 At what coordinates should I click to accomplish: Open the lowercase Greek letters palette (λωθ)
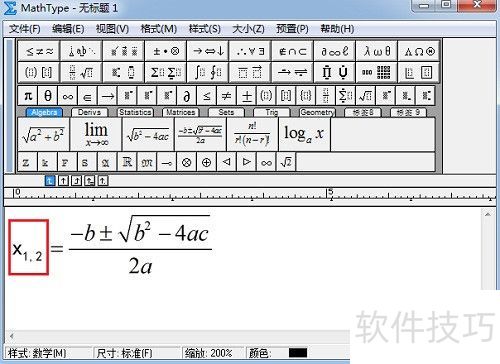pyautogui.click(x=376, y=51)
